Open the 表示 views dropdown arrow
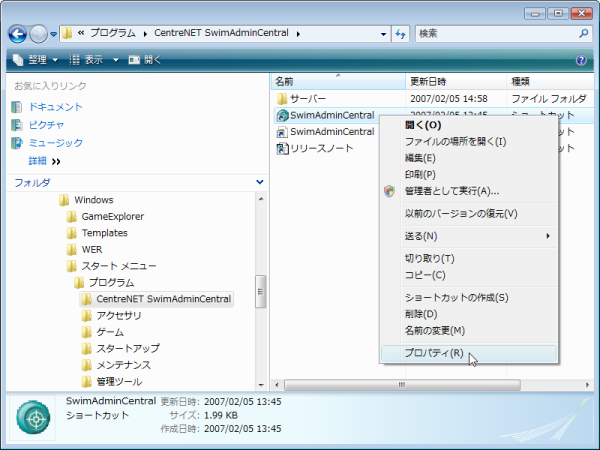 pos(116,60)
